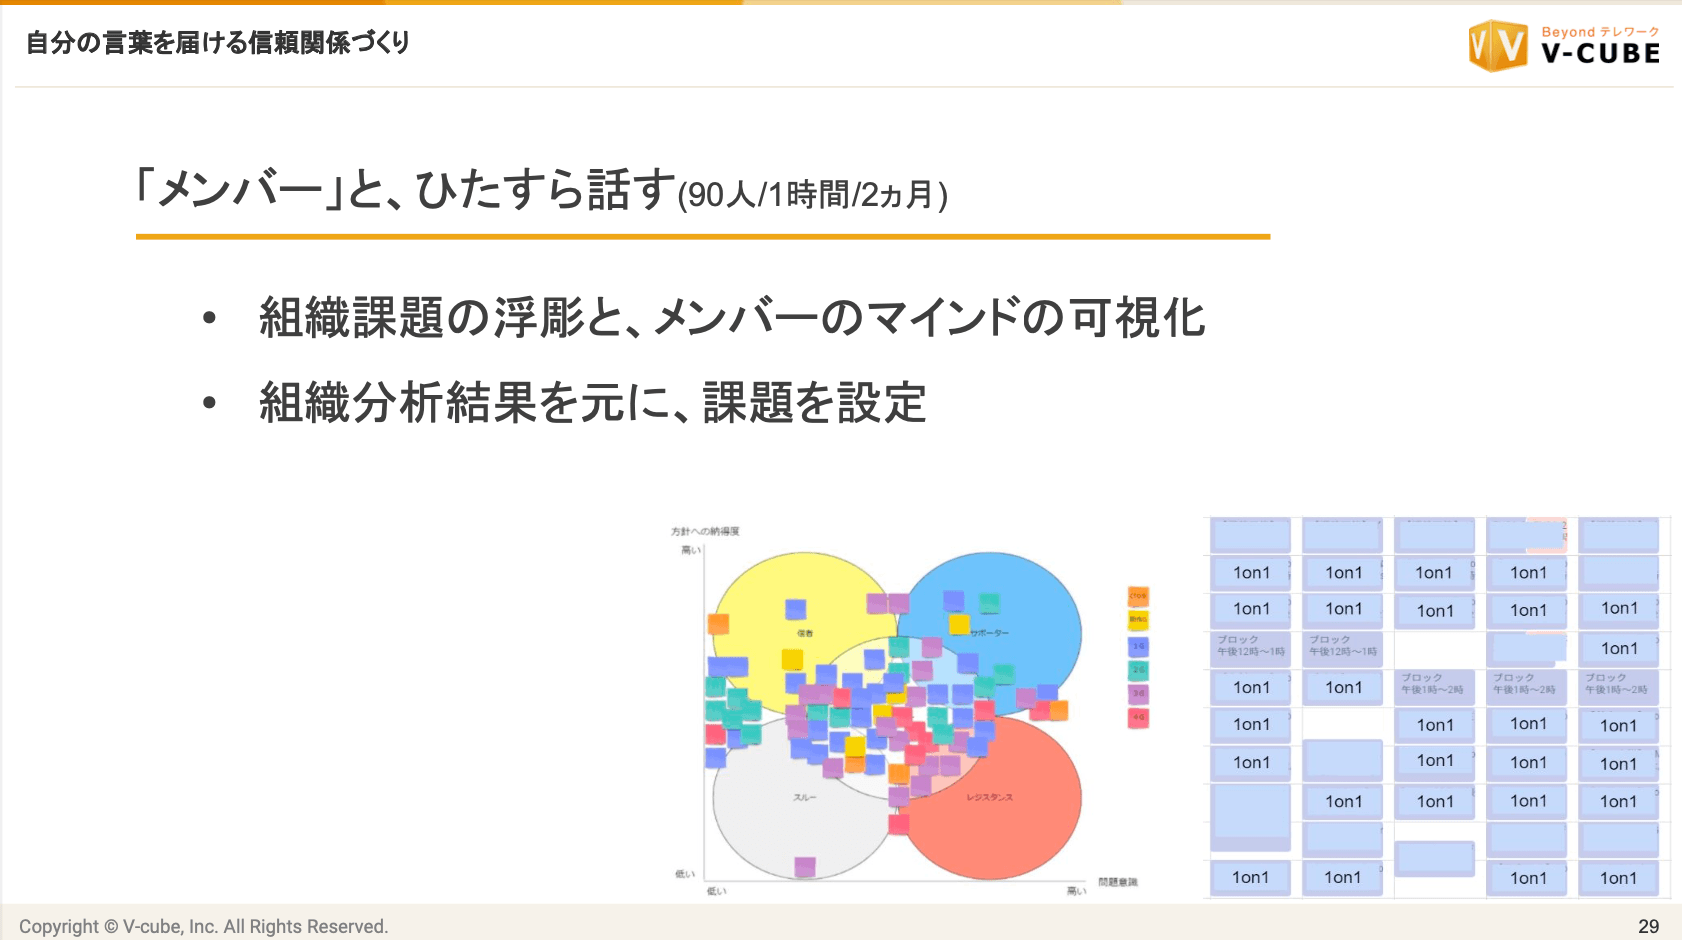This screenshot has height=940, width=1682.
Task: Click the スルー label in gray circle
Action: [x=805, y=797]
